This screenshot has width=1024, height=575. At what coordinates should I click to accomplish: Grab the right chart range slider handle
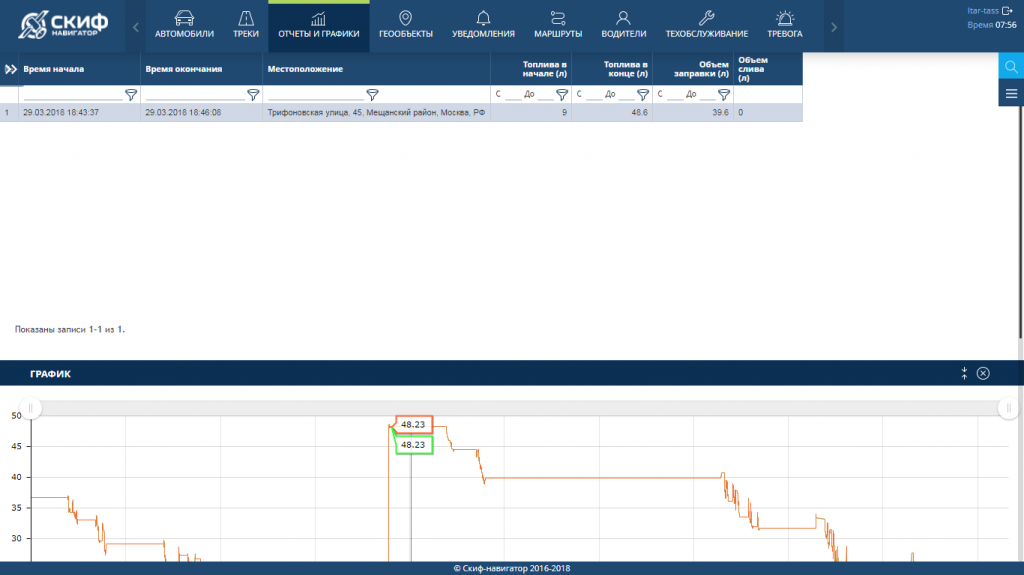click(x=1008, y=408)
